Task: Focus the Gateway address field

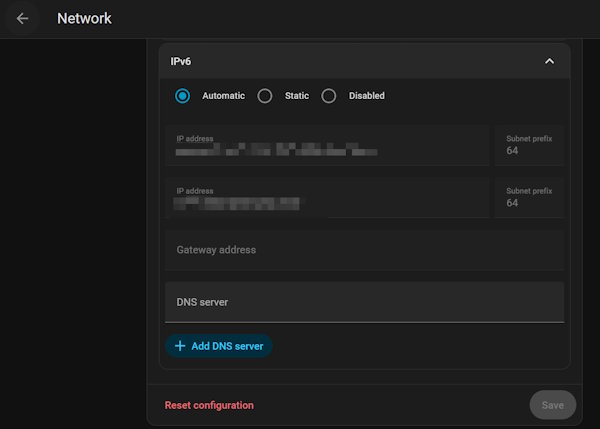Action: click(364, 250)
